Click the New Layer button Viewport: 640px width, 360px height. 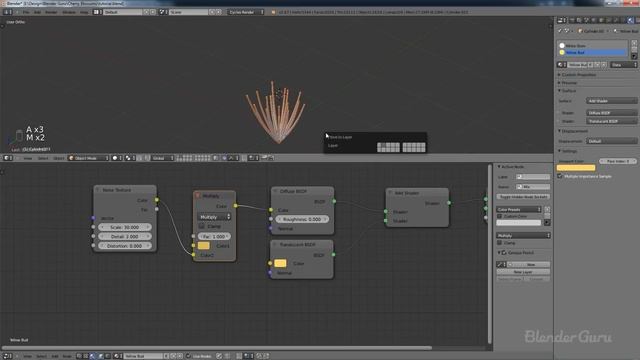click(x=523, y=272)
